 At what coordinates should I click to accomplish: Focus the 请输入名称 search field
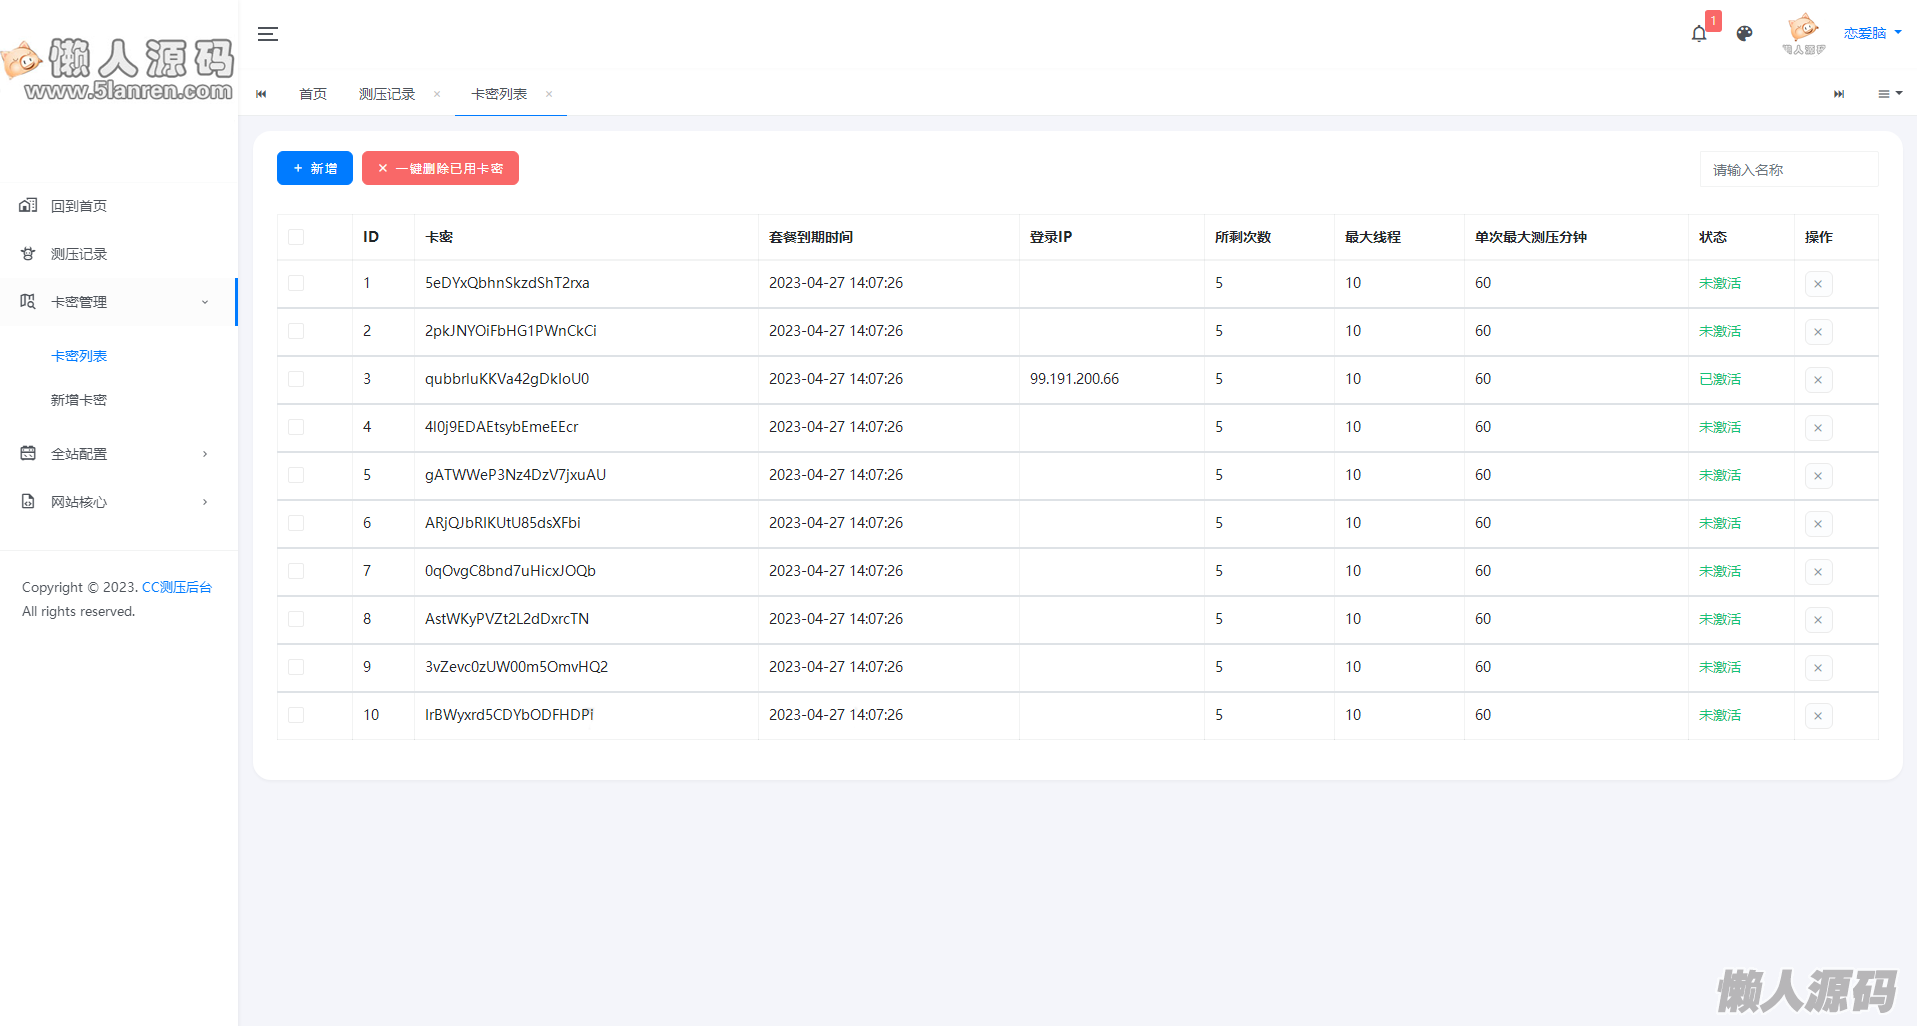1788,170
